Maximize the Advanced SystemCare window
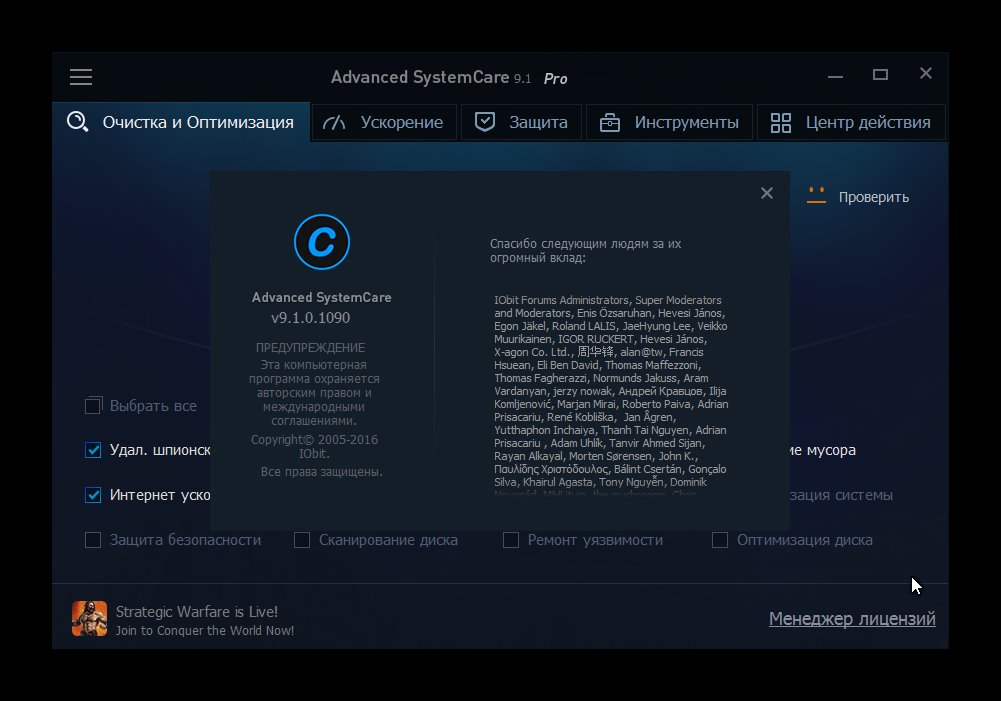The width and height of the screenshot is (1001, 701). [x=880, y=75]
